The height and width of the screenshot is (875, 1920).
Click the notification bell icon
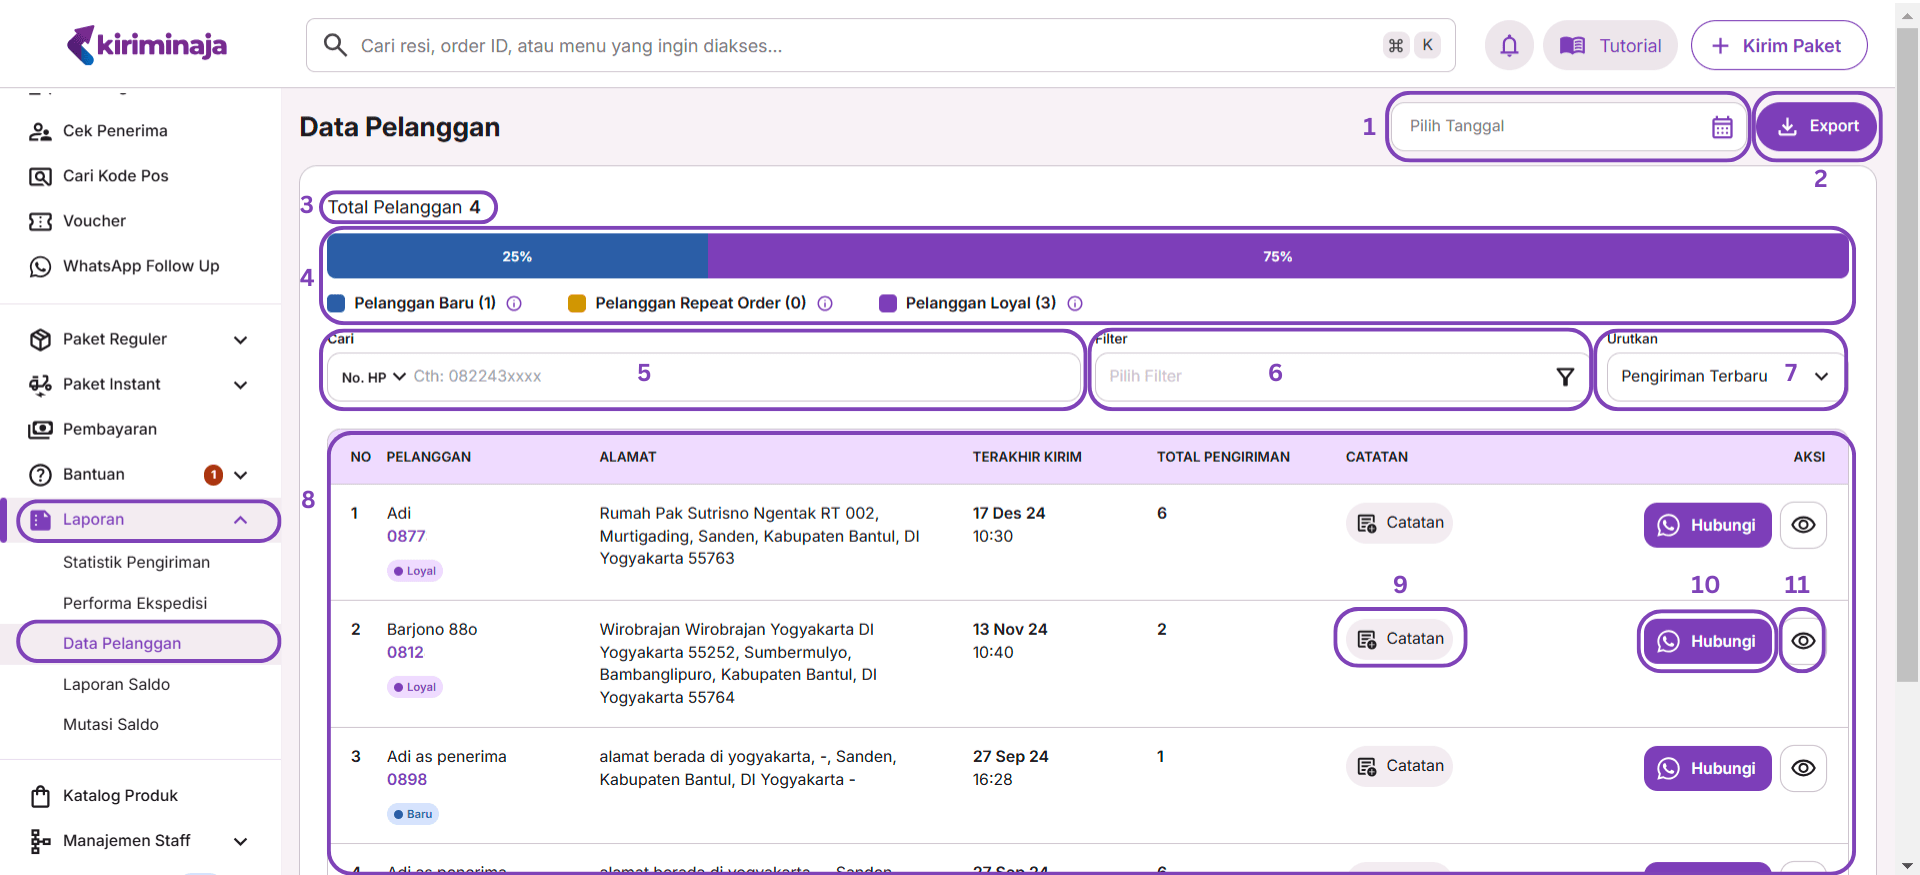tap(1509, 46)
